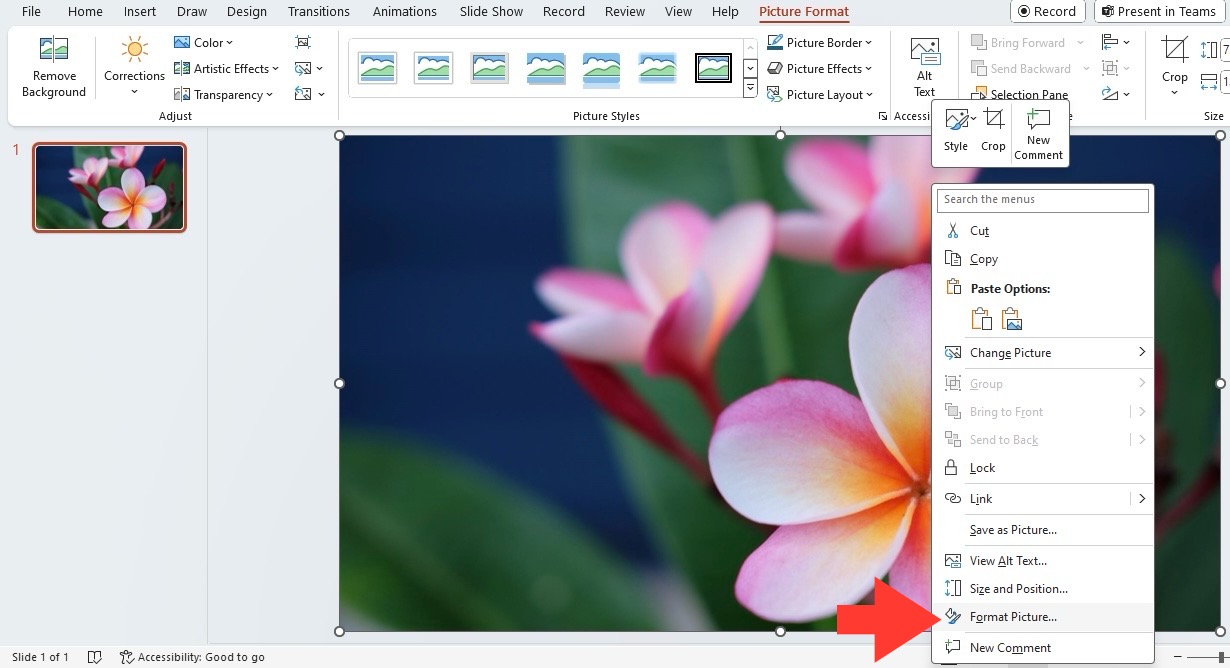
Task: Open the Transparency dropdown
Action: click(224, 95)
